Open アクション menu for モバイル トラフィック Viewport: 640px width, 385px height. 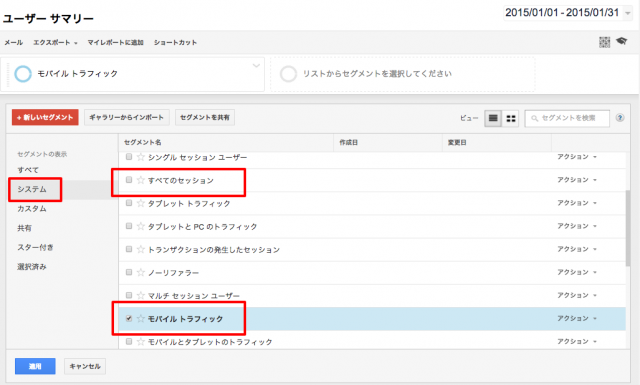click(577, 318)
